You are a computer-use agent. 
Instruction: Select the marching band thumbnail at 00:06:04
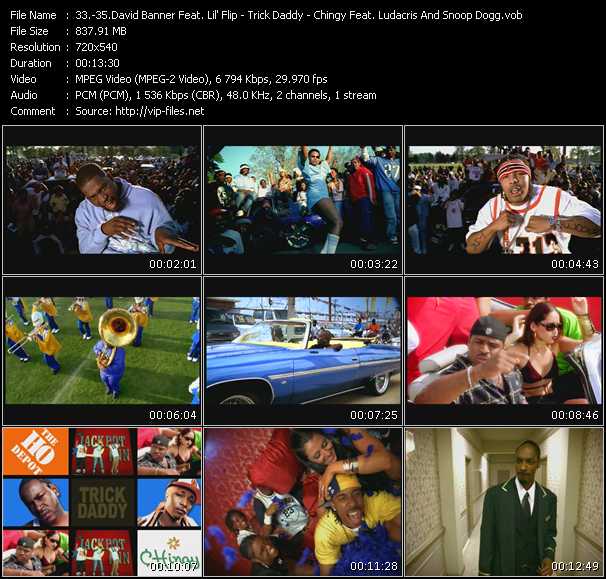pyautogui.click(x=102, y=351)
